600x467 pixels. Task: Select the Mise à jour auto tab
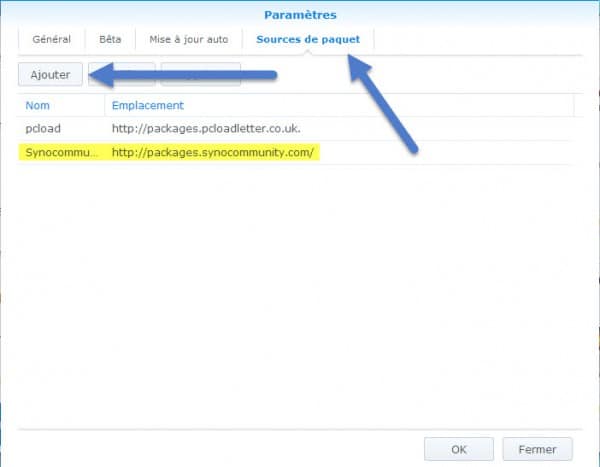click(189, 40)
